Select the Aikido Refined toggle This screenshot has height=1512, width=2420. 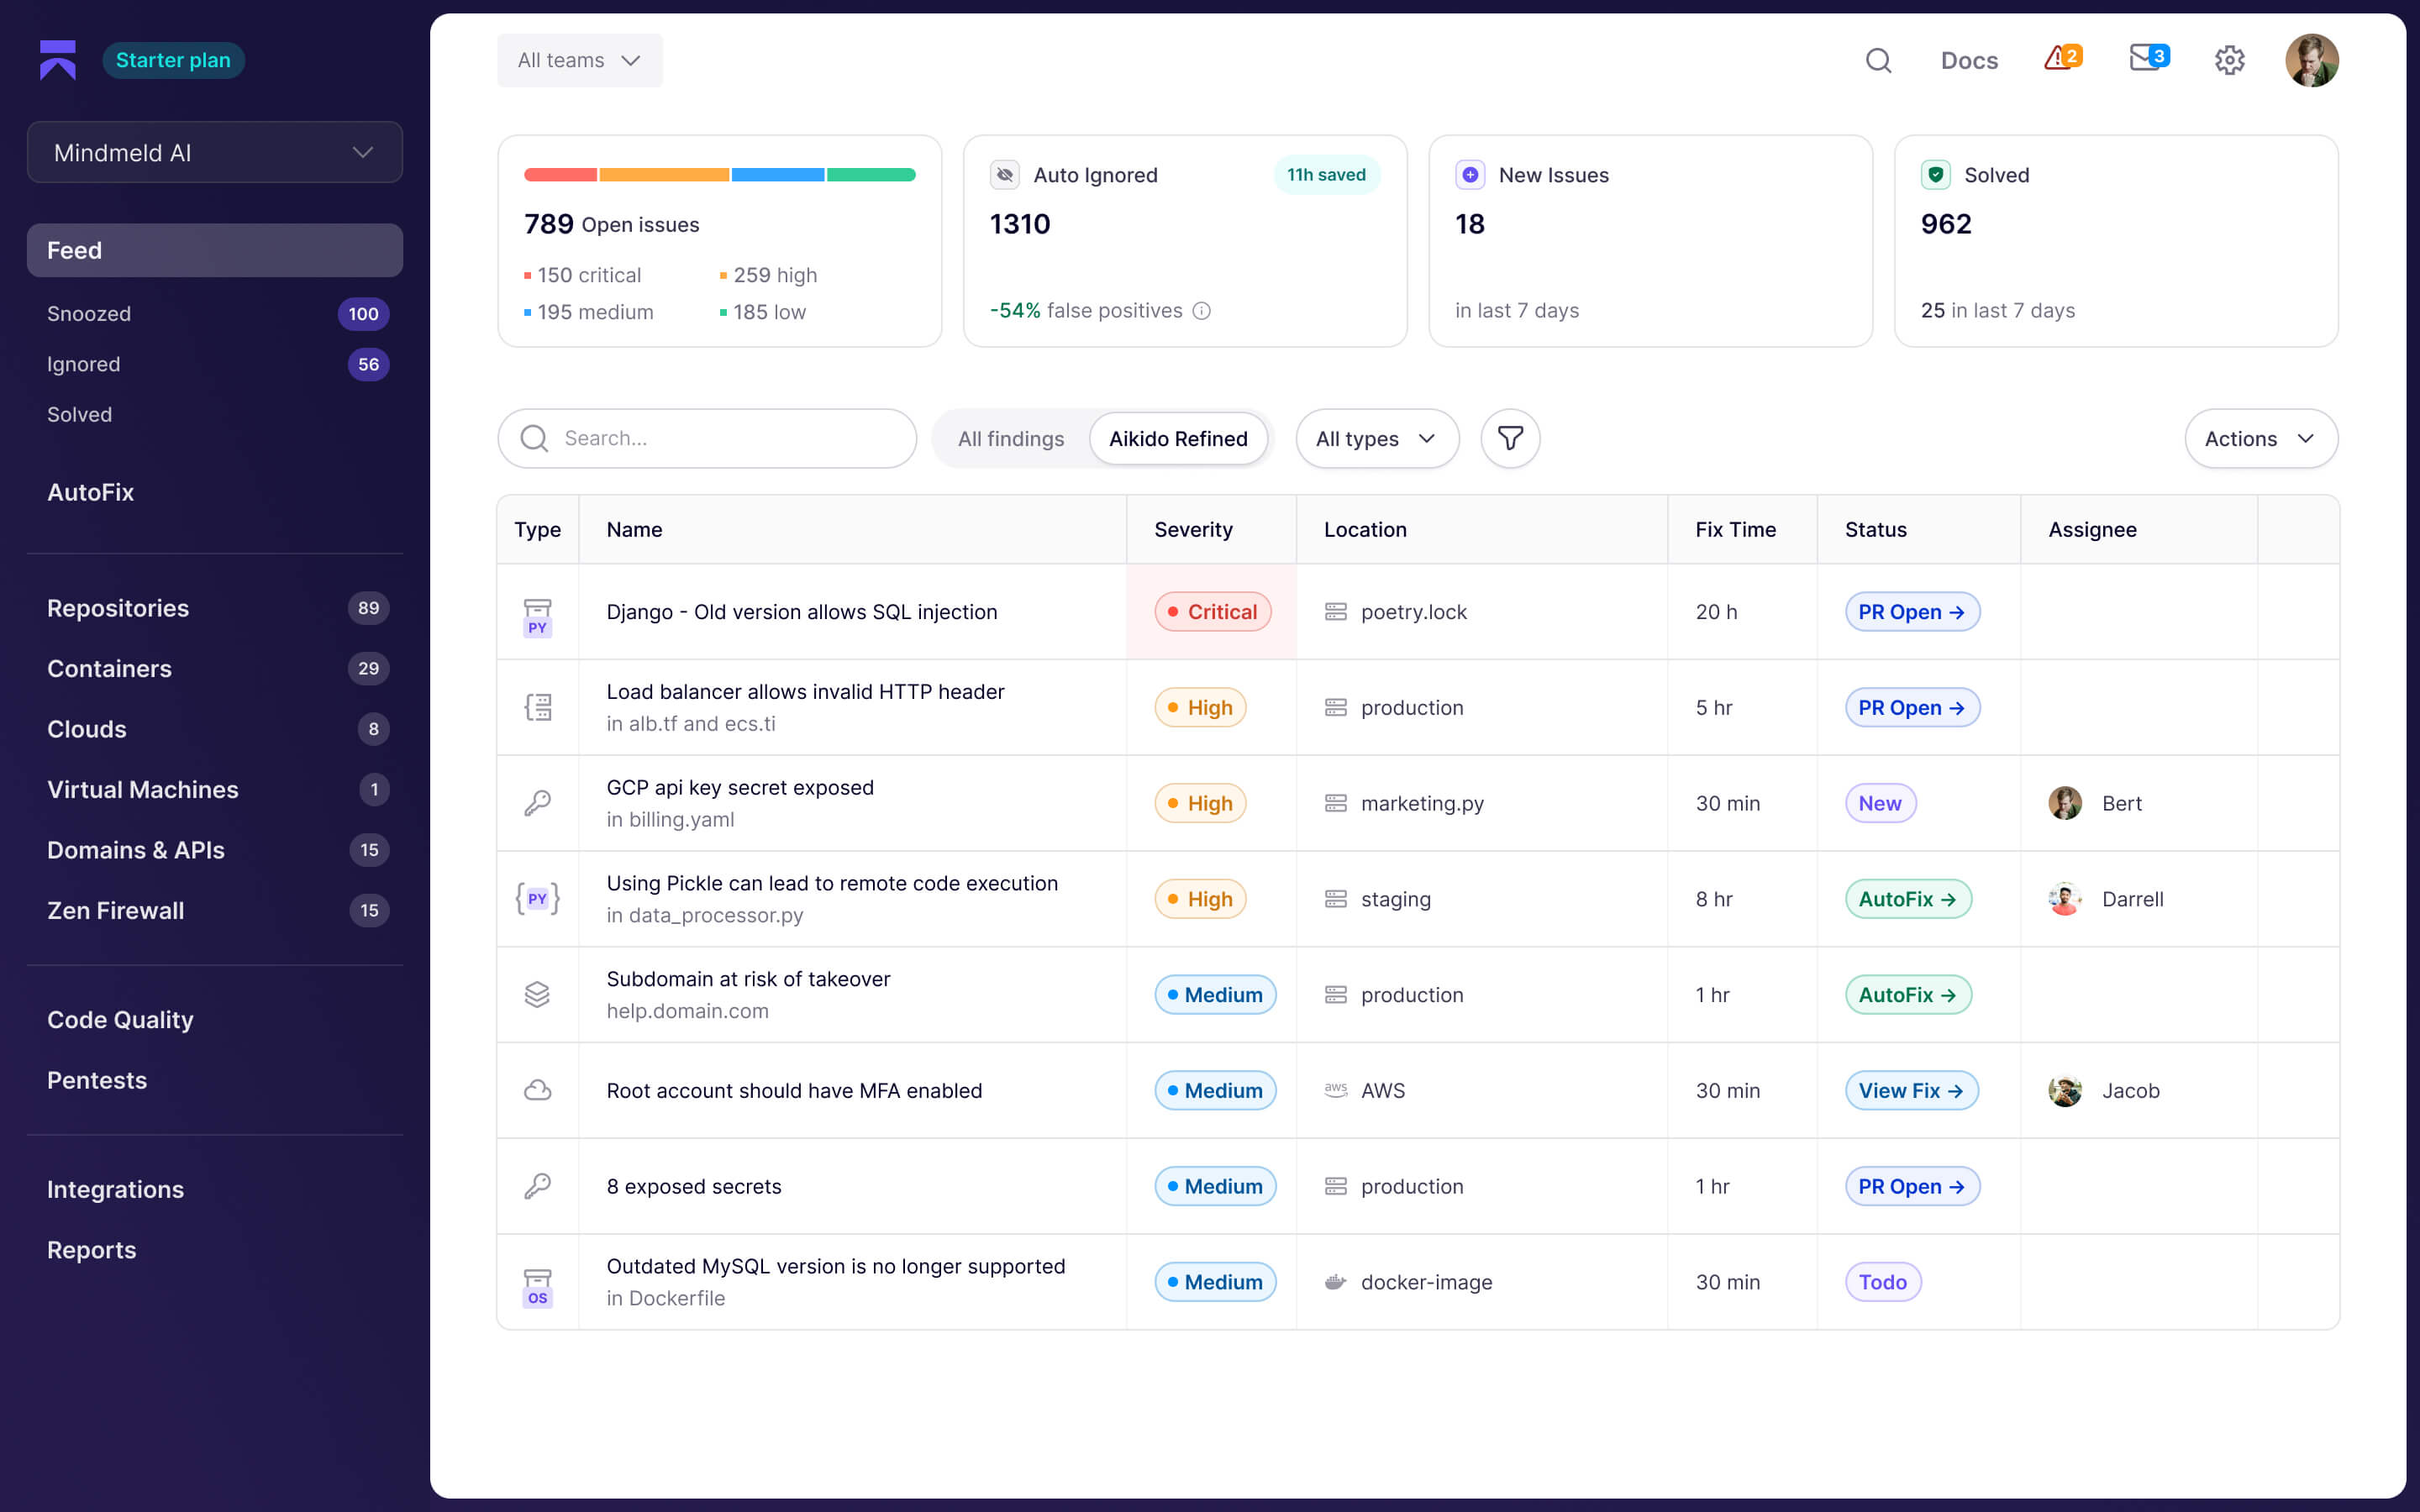pyautogui.click(x=1178, y=438)
